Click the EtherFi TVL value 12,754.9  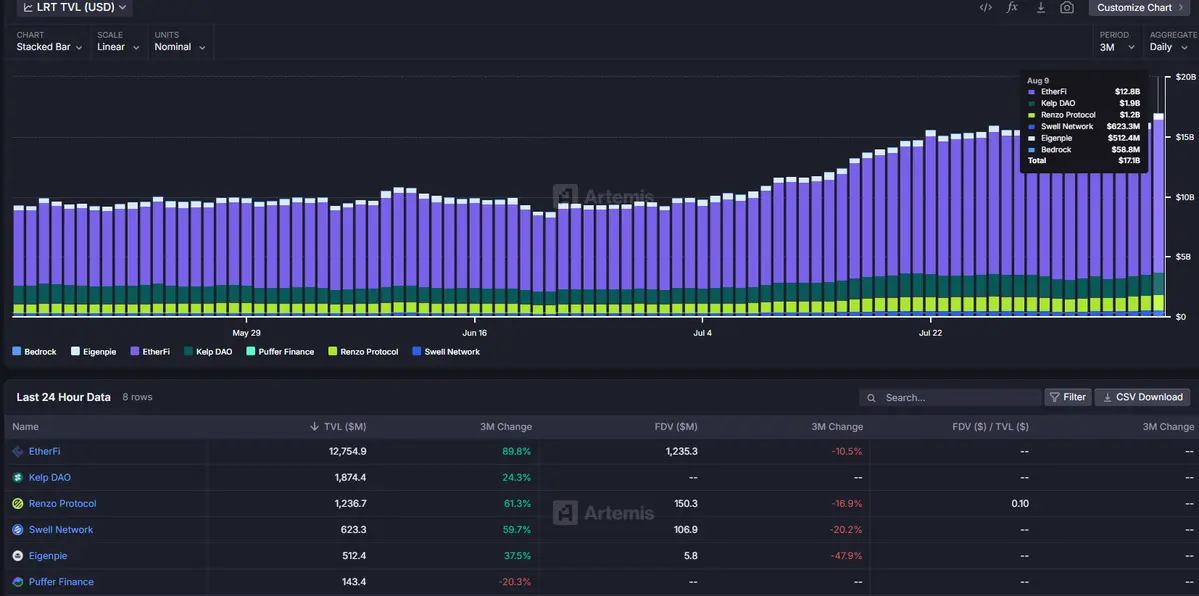[347, 451]
